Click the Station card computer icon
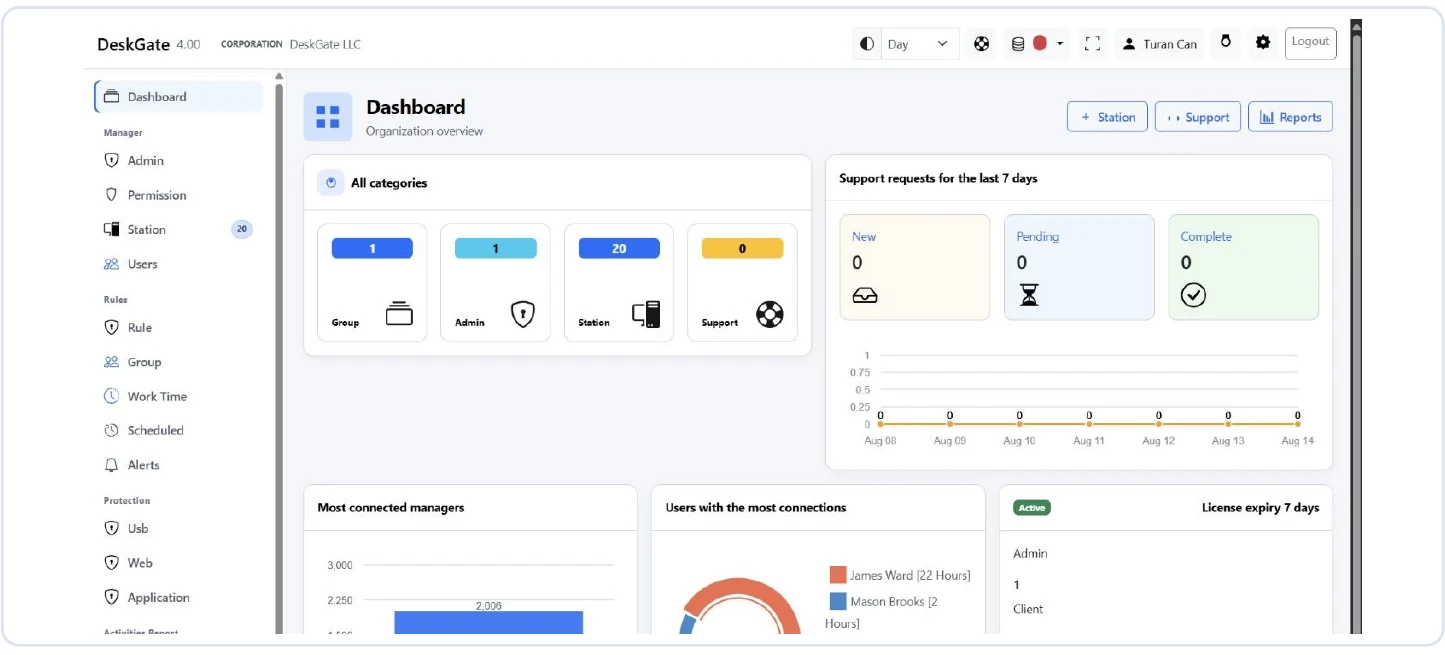1445x655 pixels. (646, 315)
